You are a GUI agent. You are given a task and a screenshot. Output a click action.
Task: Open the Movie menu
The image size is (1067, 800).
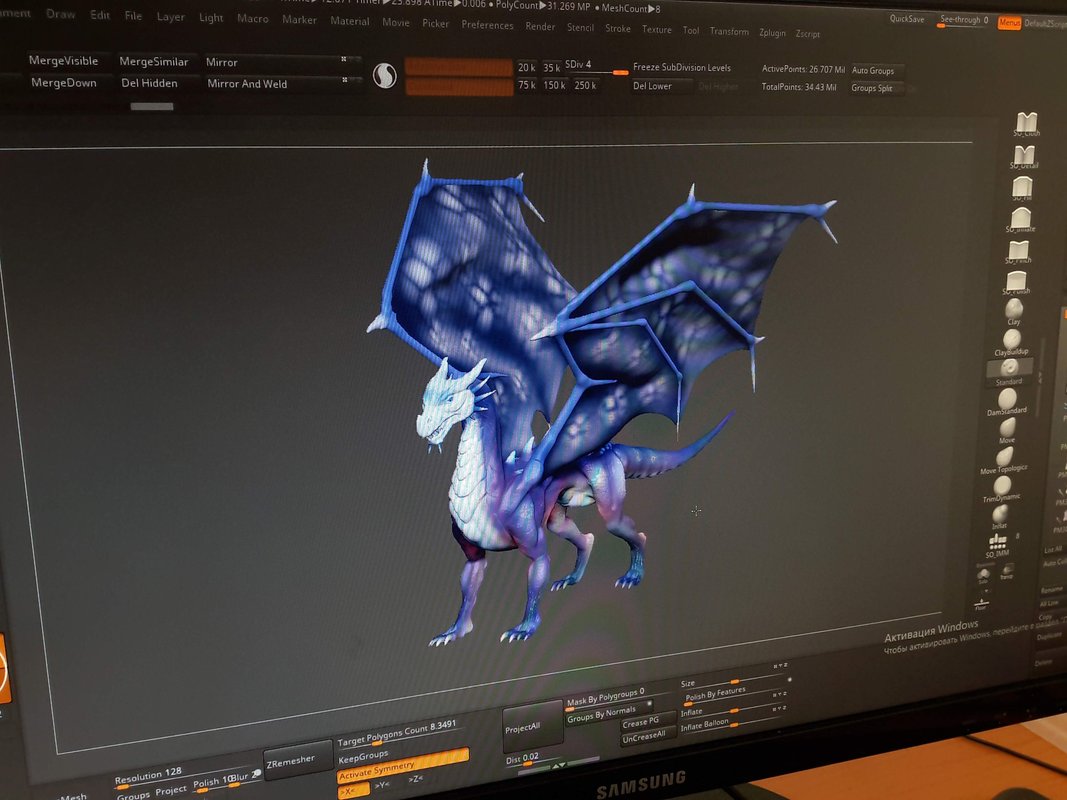[x=395, y=22]
